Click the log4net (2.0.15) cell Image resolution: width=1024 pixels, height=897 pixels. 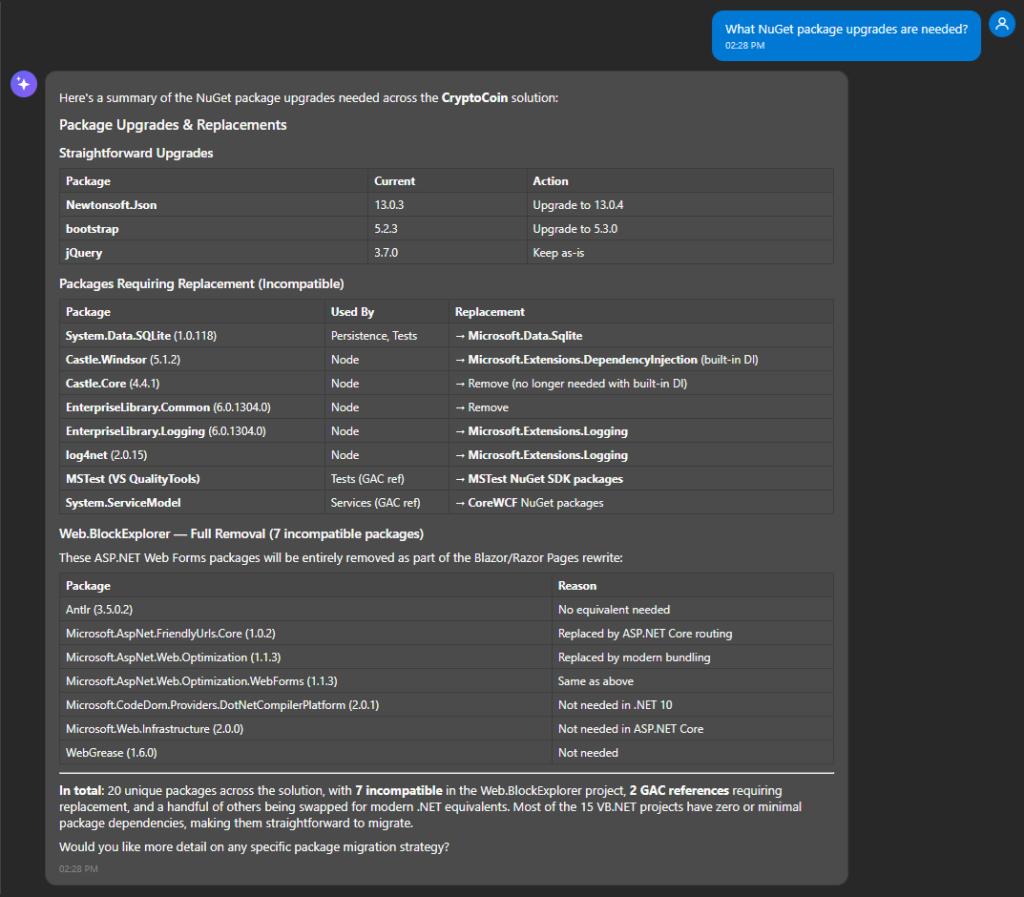[192, 455]
